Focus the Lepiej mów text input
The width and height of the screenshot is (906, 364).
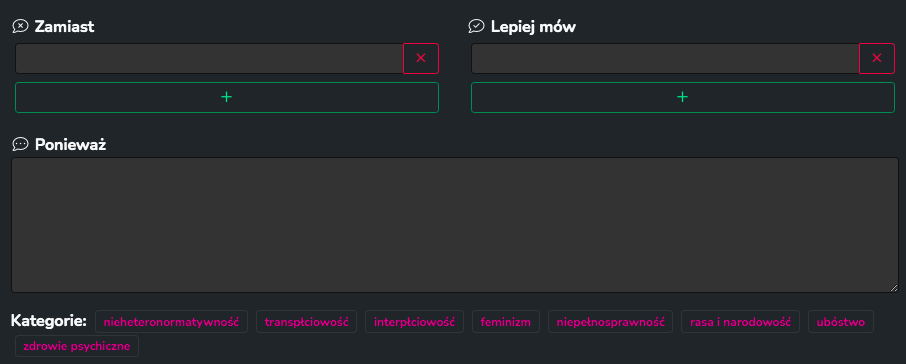[665, 58]
